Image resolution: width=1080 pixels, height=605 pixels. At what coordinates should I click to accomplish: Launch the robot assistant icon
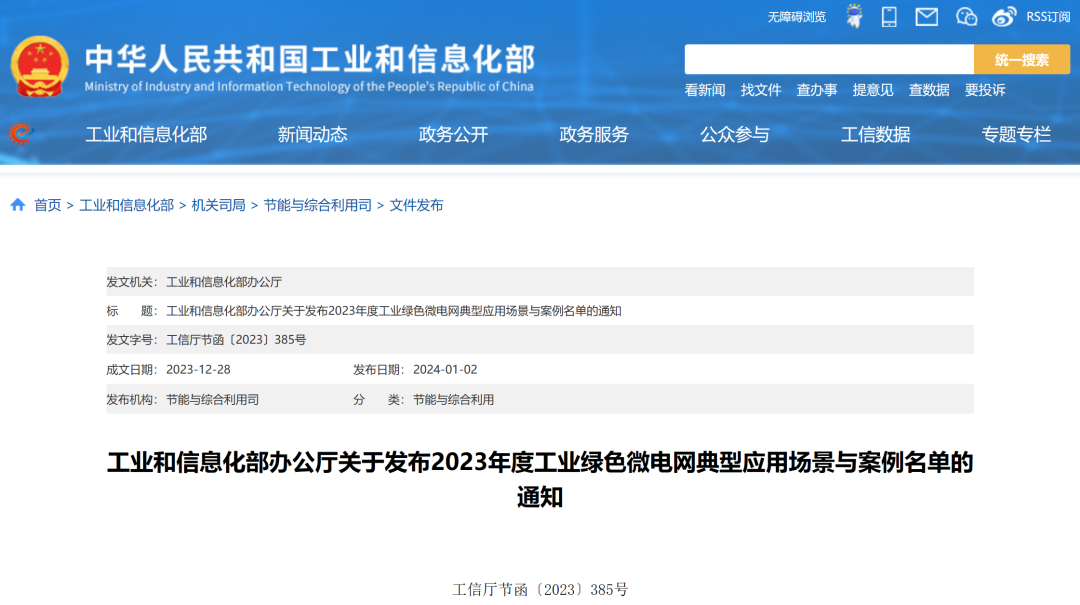(855, 16)
